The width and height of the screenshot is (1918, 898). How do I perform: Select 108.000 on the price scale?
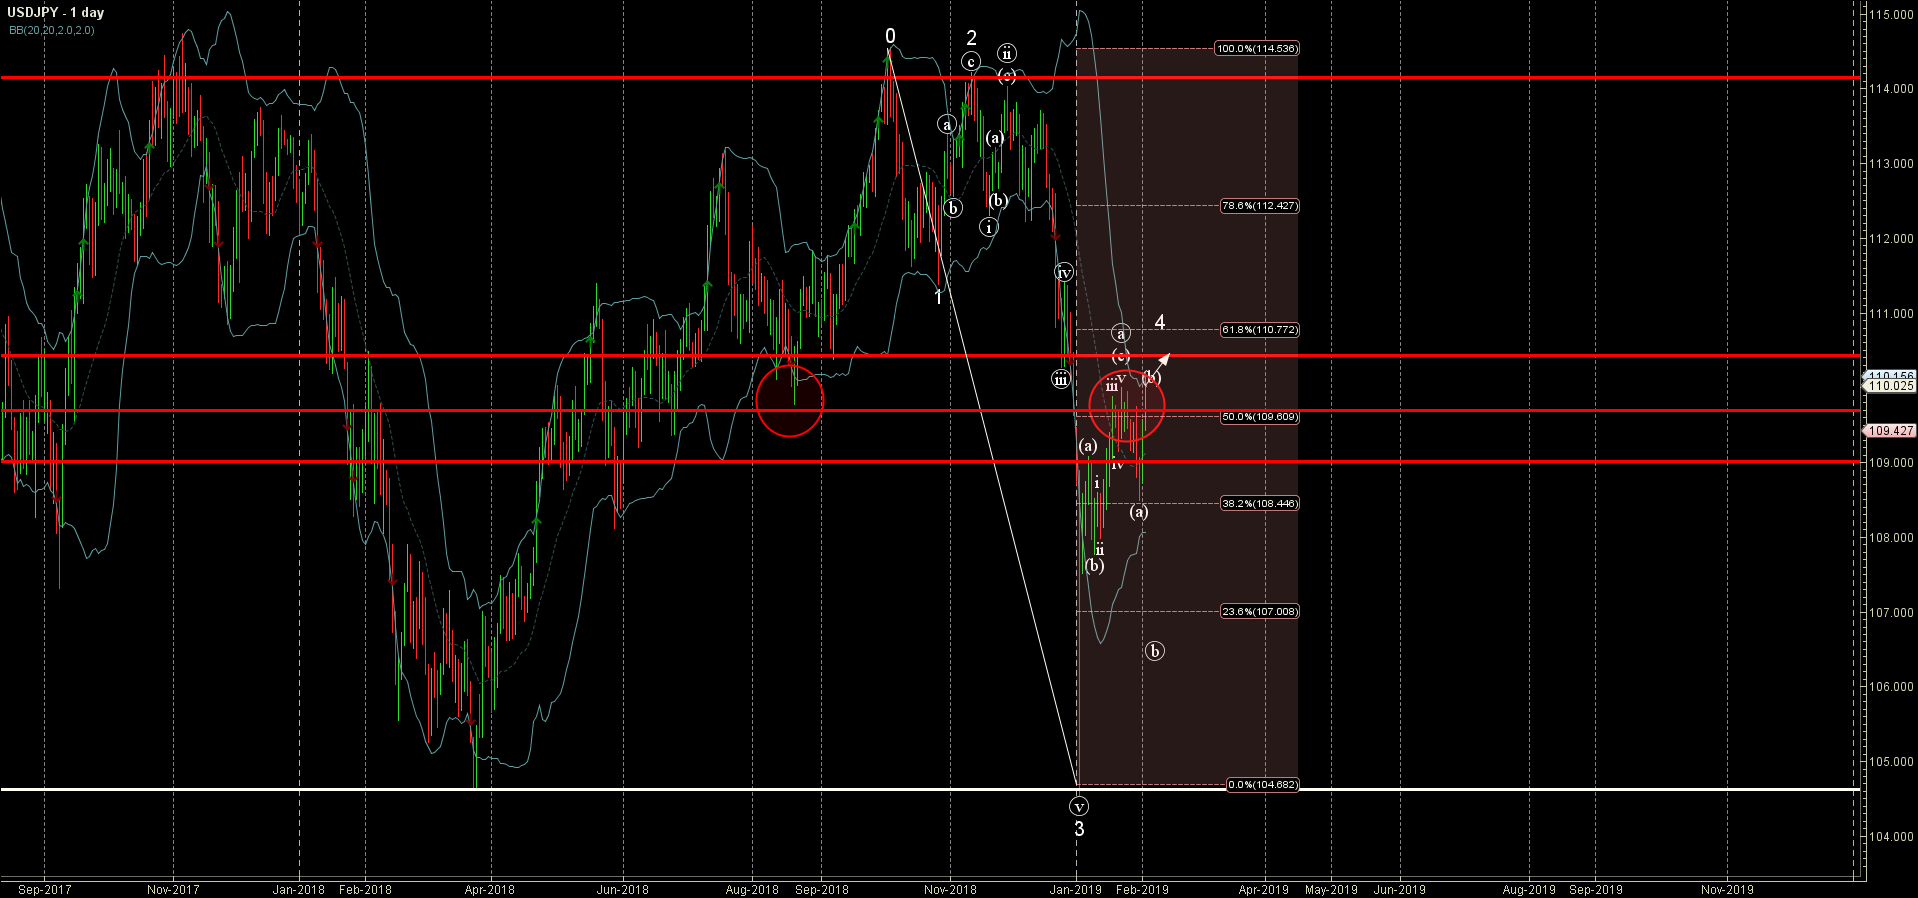(1890, 537)
